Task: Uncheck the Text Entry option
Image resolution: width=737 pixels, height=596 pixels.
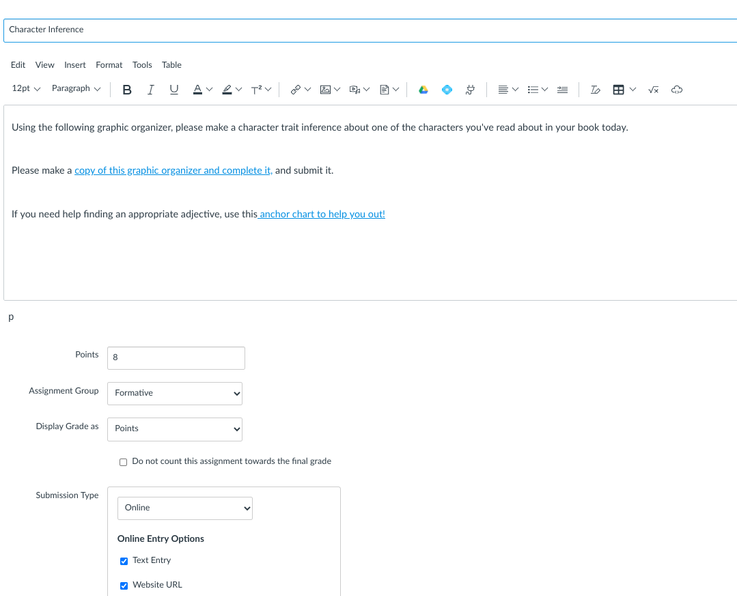Action: (124, 561)
